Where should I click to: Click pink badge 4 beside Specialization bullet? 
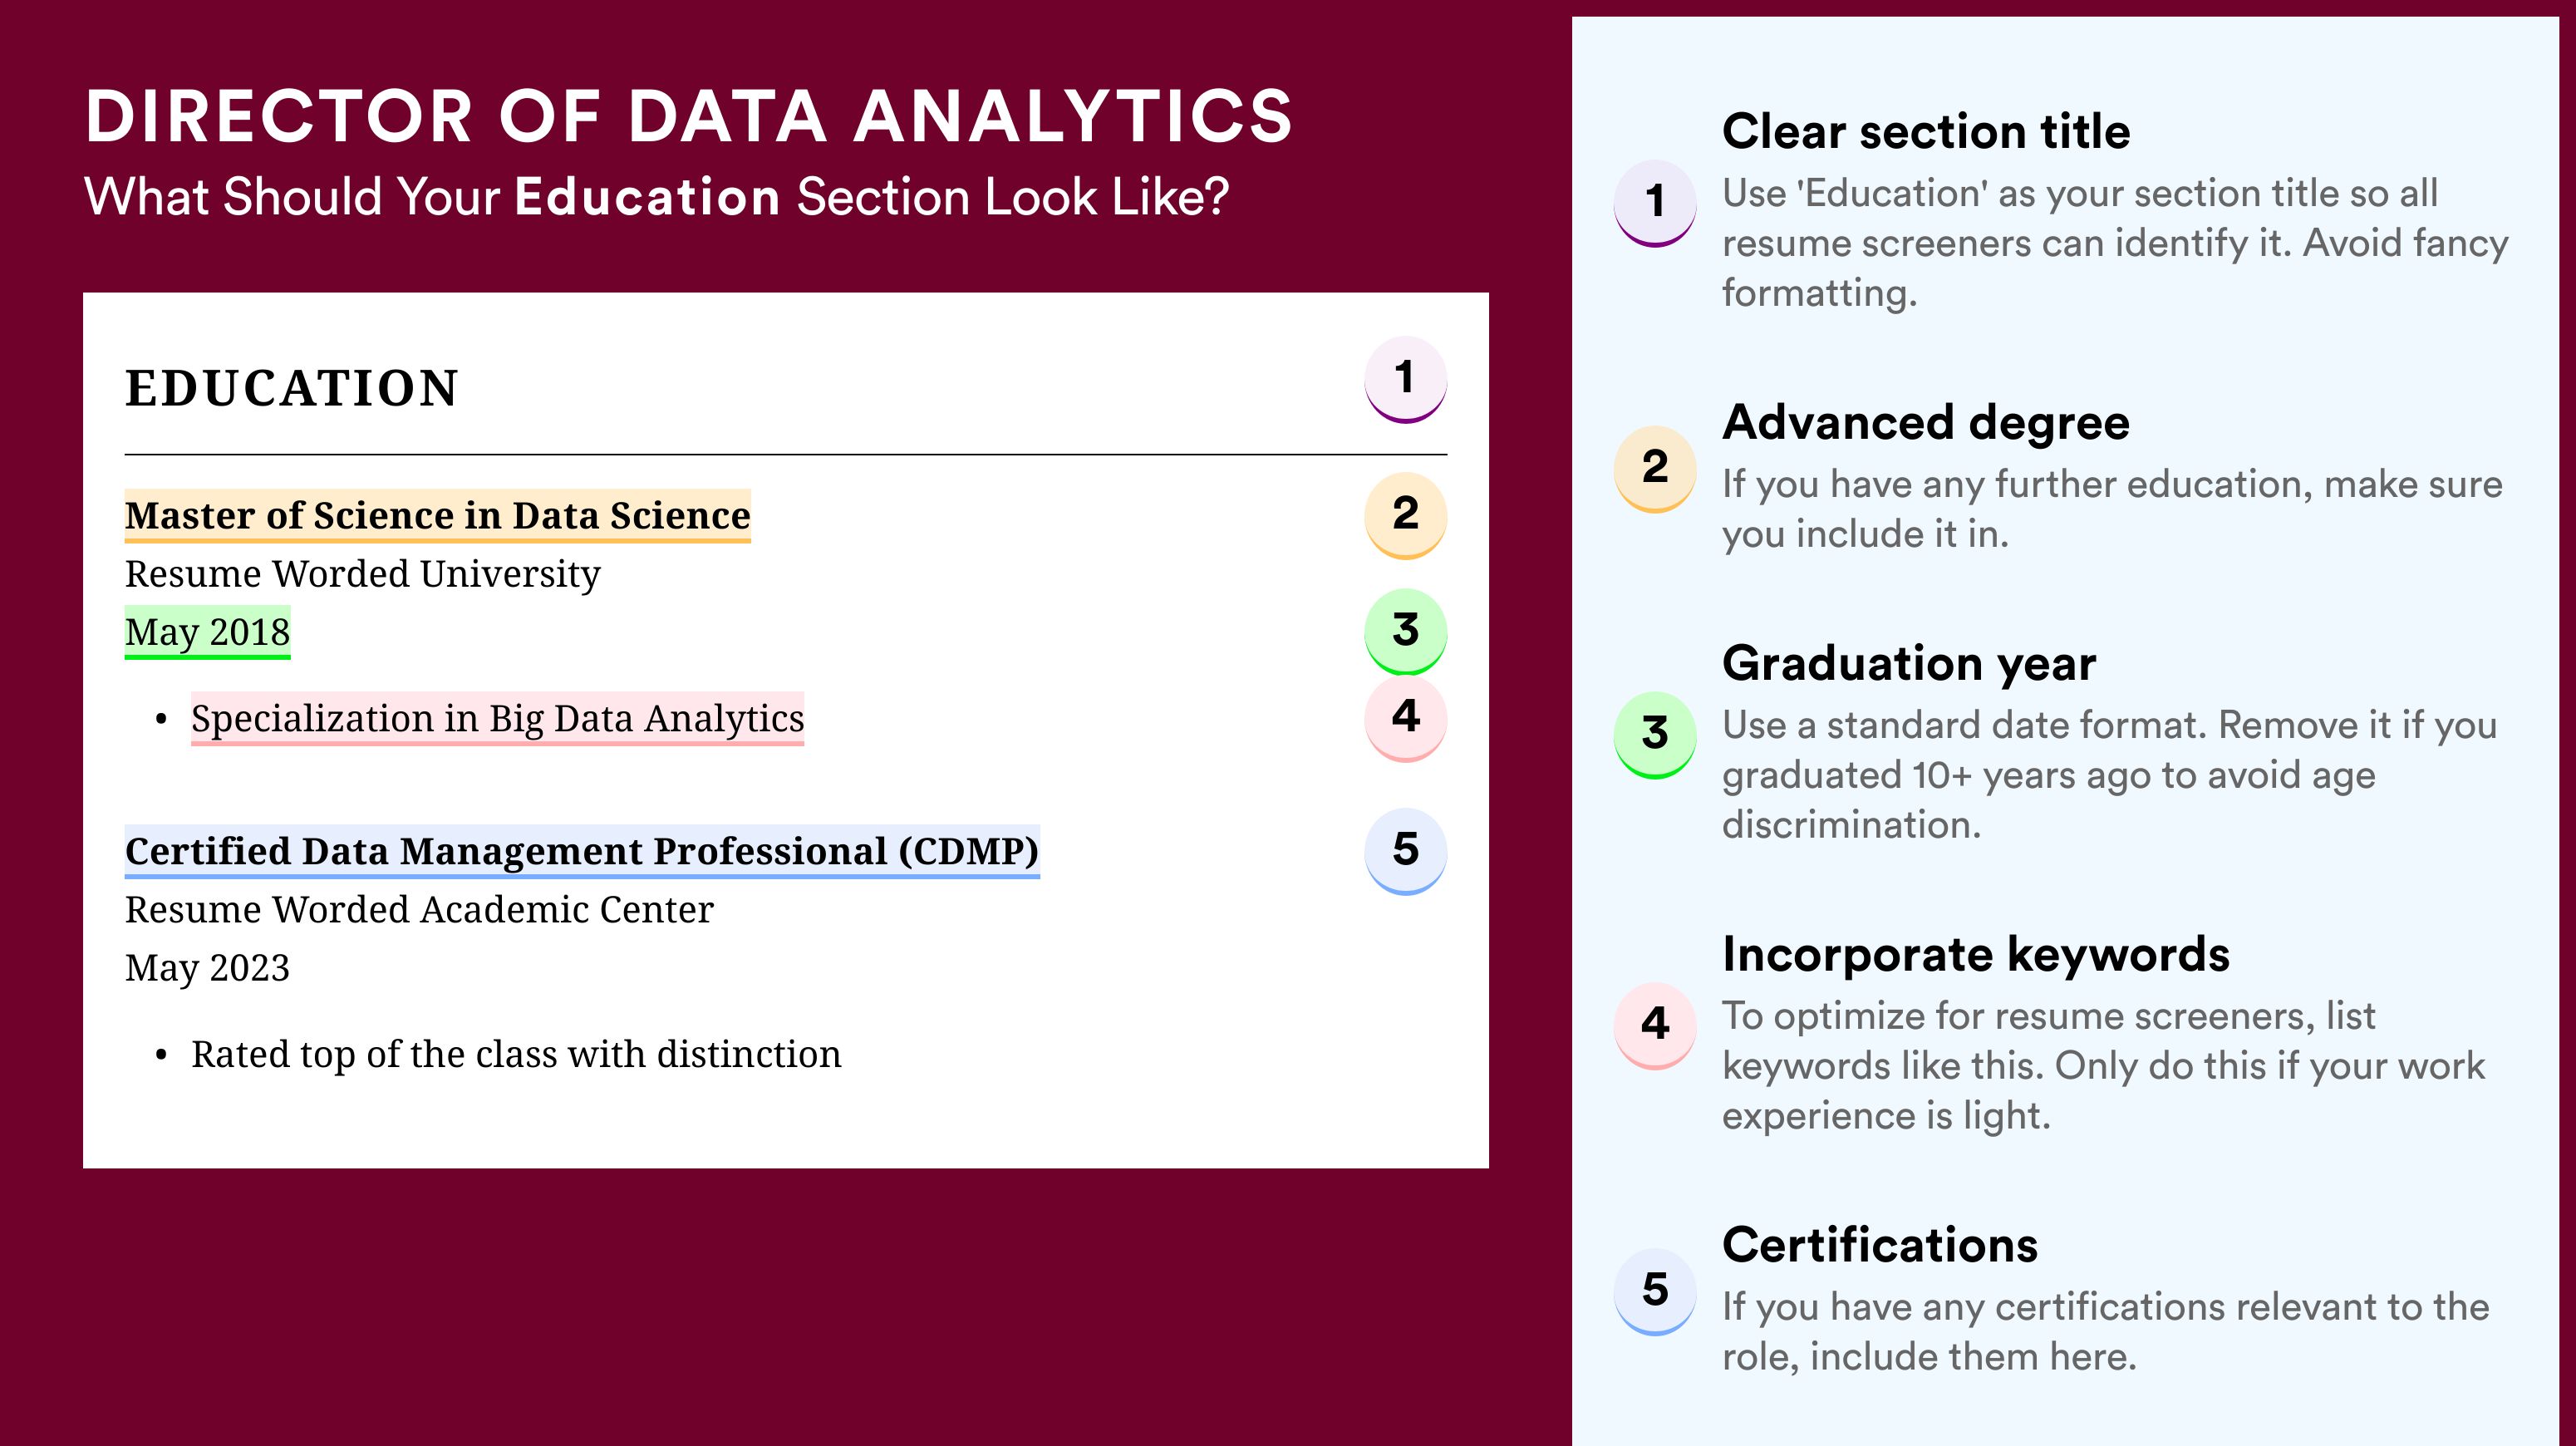(1405, 718)
